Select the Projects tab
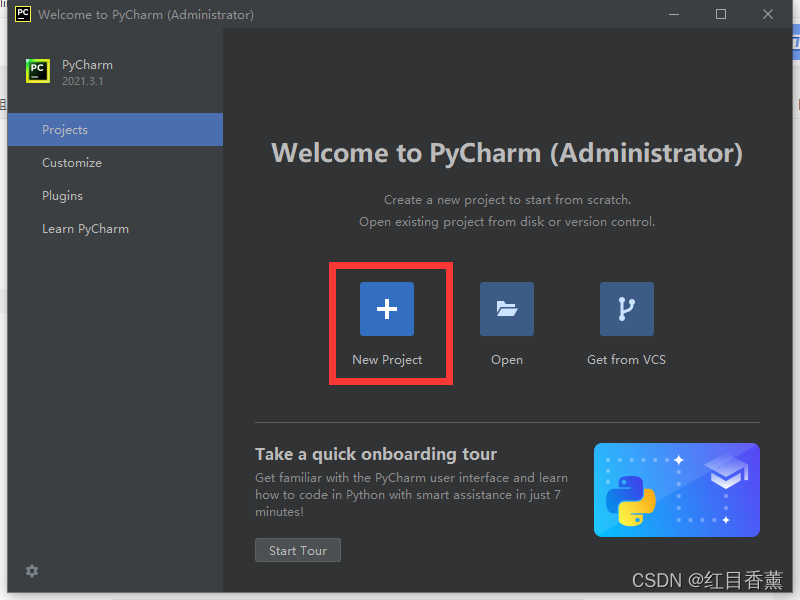 coord(115,130)
